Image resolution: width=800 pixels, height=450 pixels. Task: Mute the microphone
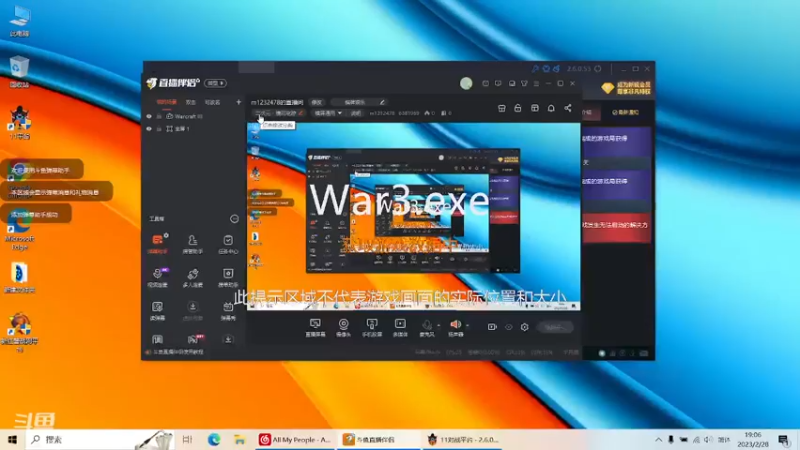click(427, 327)
